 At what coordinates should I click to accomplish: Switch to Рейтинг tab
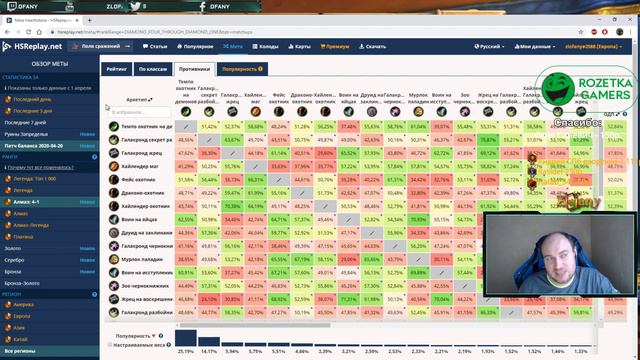(117, 69)
